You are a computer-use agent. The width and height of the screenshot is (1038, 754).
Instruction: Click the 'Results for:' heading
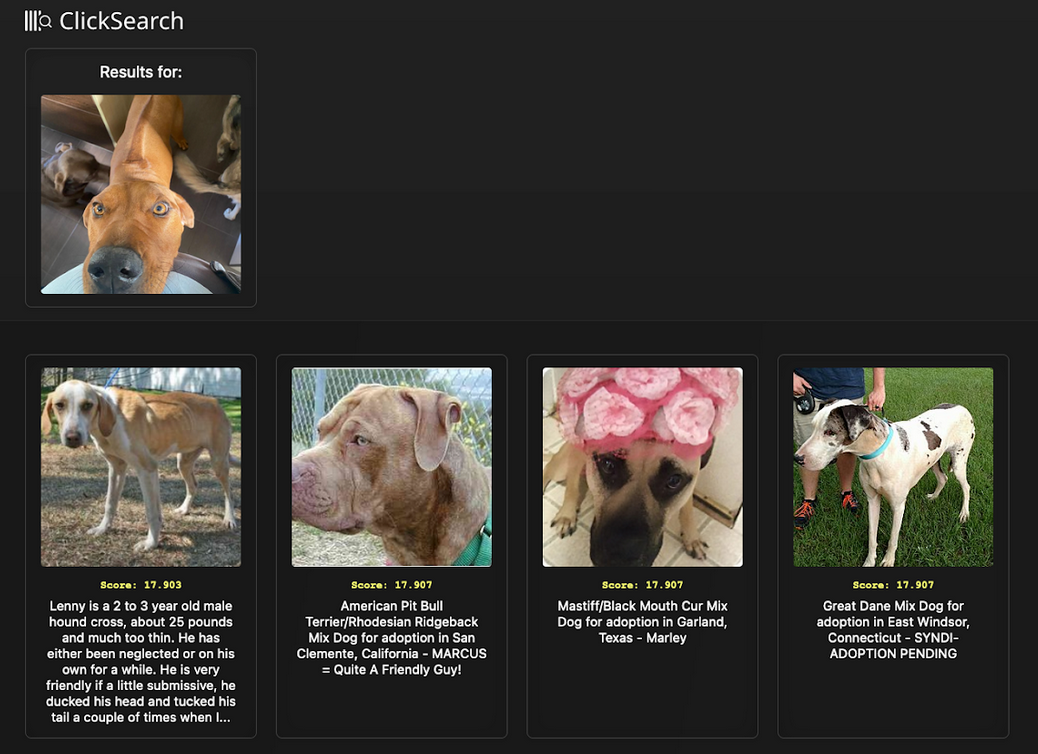pos(141,72)
